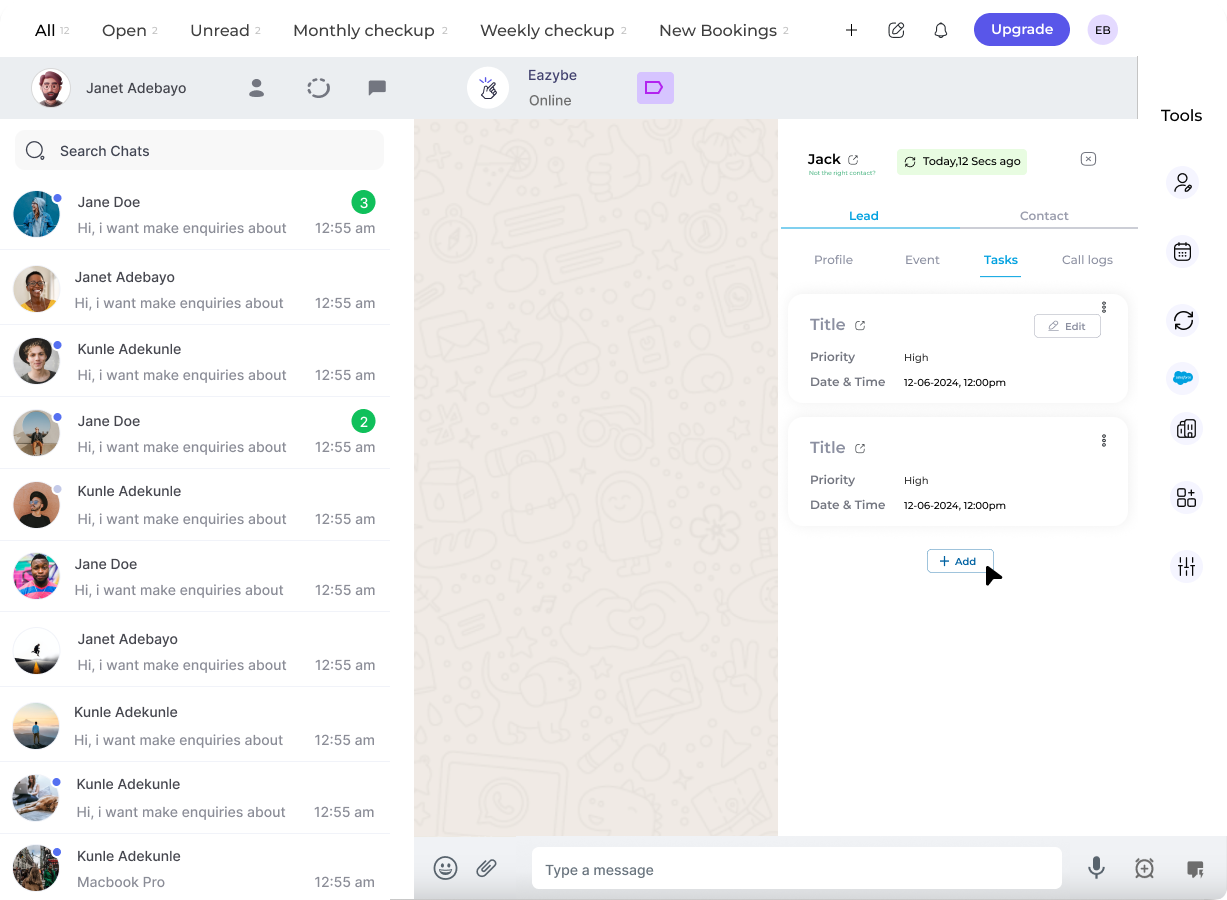Viewport: 1227px width, 900px height.
Task: Open the filters tool at the sidebar bottom
Action: tap(1185, 566)
